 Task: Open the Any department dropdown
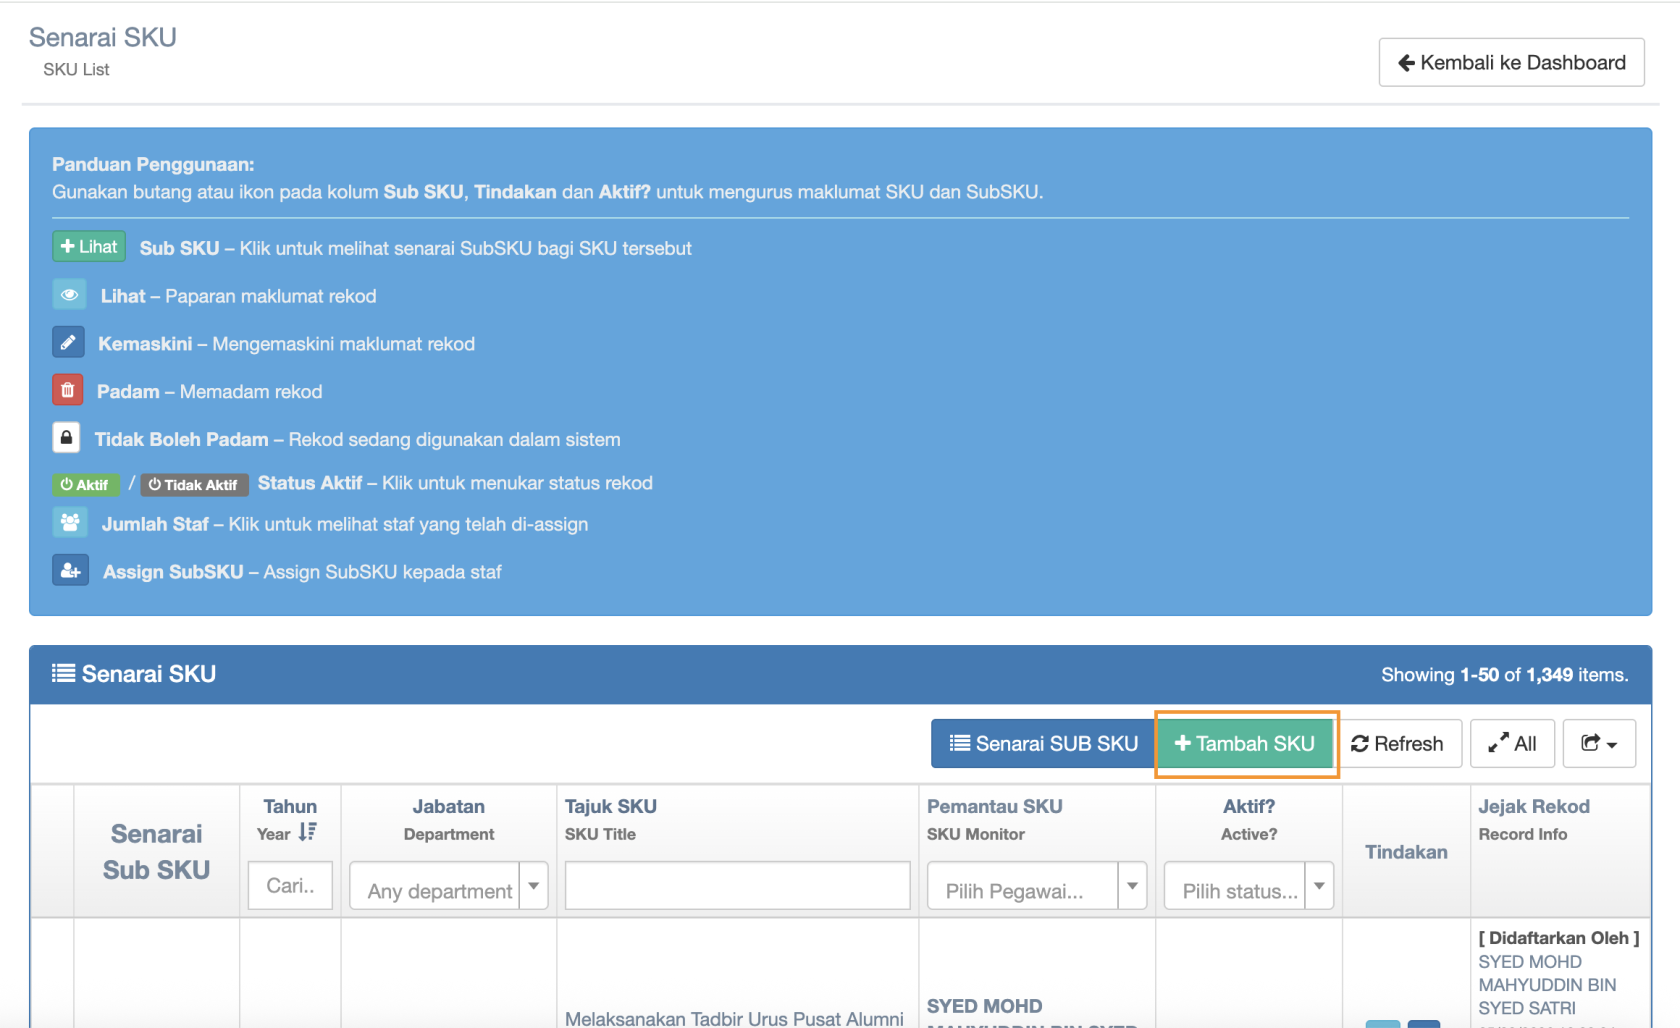pos(448,887)
